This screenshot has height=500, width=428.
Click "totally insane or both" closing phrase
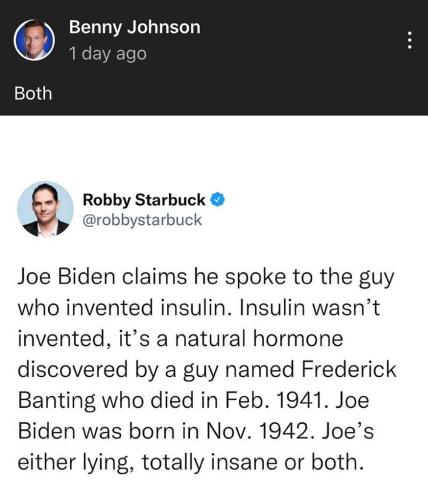pyautogui.click(x=252, y=462)
